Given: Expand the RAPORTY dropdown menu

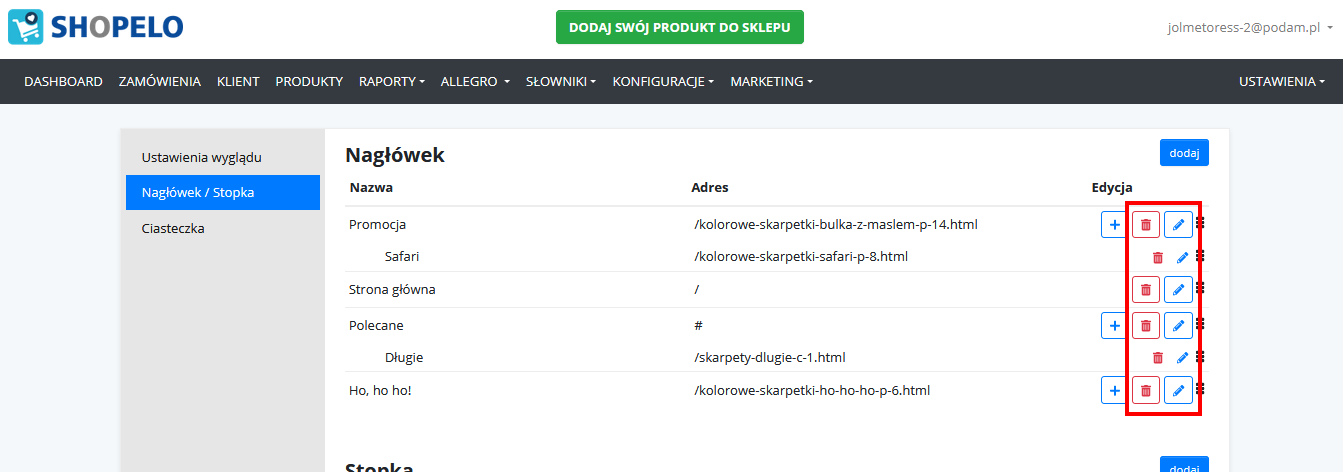Looking at the screenshot, I should tap(392, 82).
